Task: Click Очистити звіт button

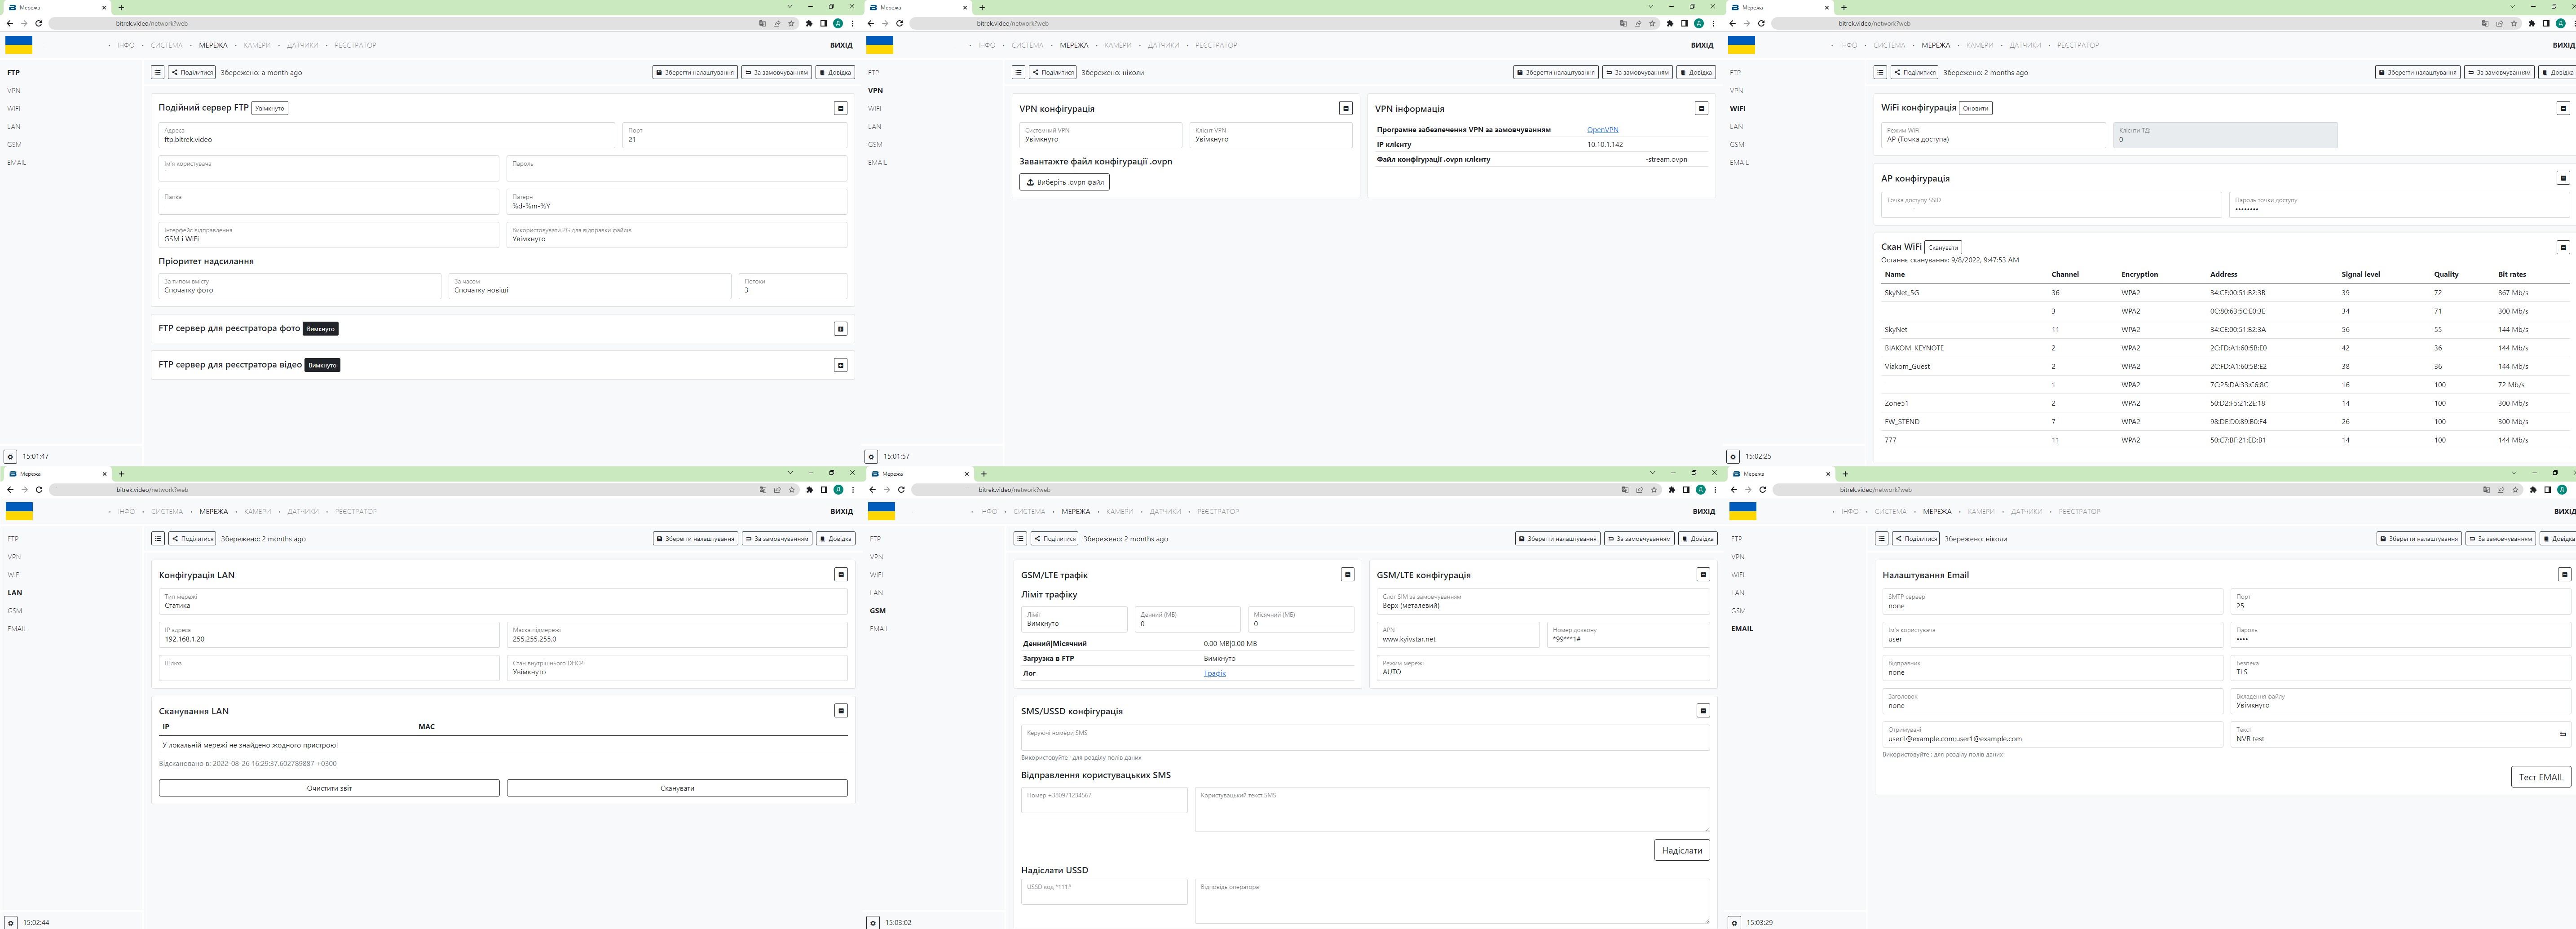Action: point(329,788)
